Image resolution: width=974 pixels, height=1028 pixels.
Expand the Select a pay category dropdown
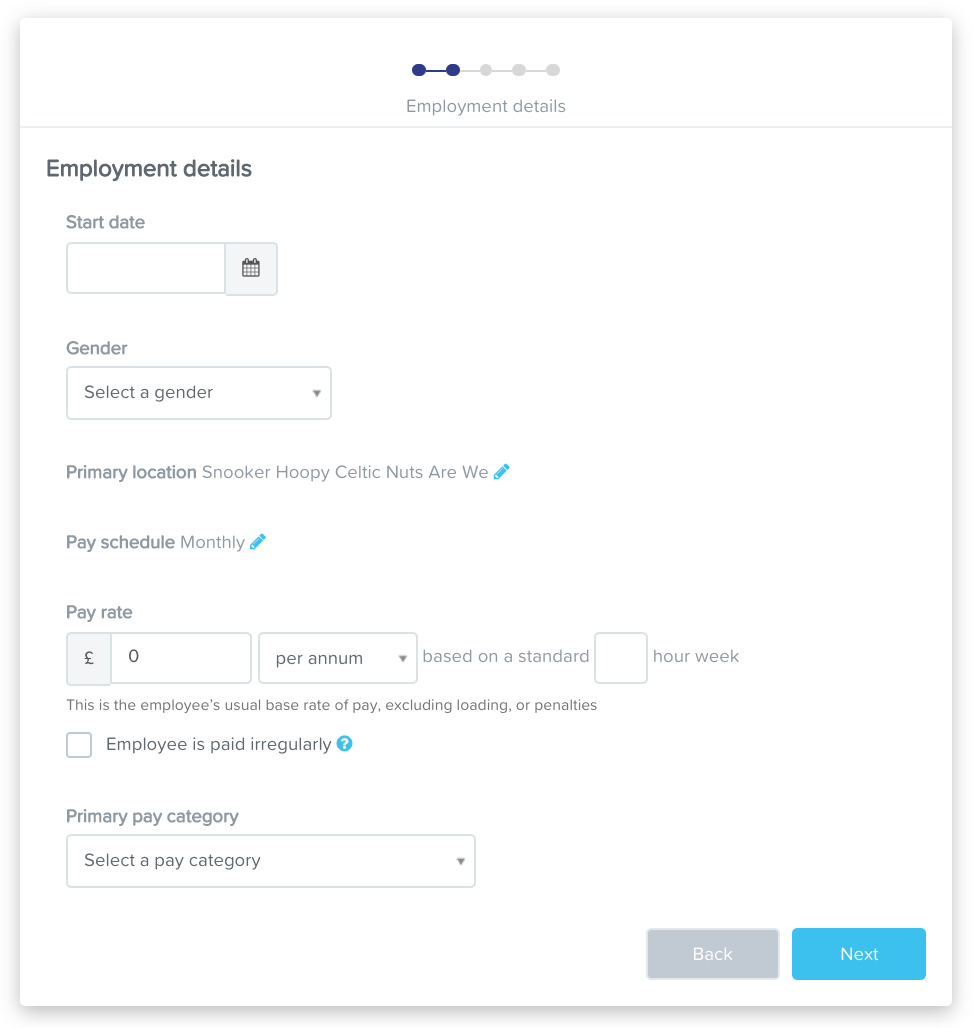tap(271, 861)
